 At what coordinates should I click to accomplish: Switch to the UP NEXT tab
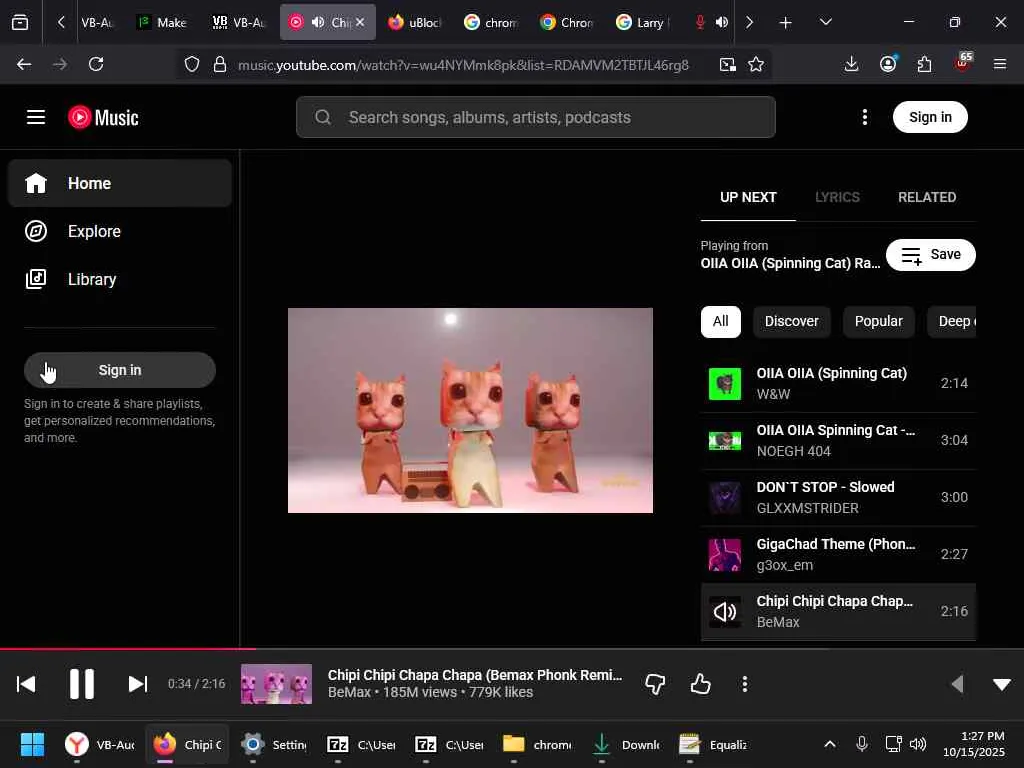(748, 197)
